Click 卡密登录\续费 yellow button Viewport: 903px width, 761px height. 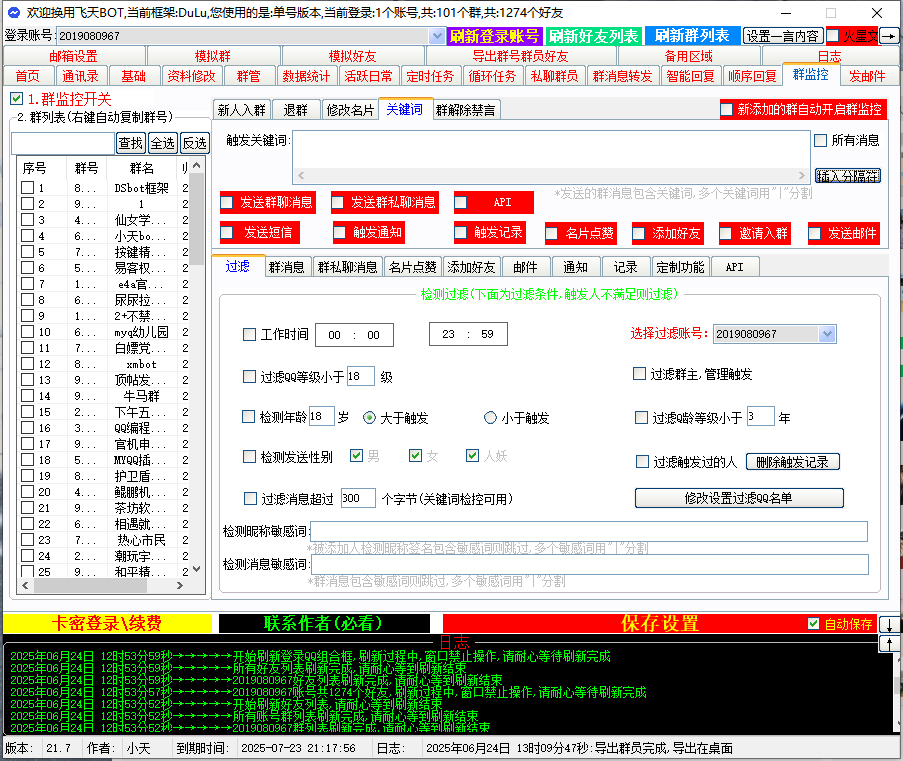coord(107,623)
